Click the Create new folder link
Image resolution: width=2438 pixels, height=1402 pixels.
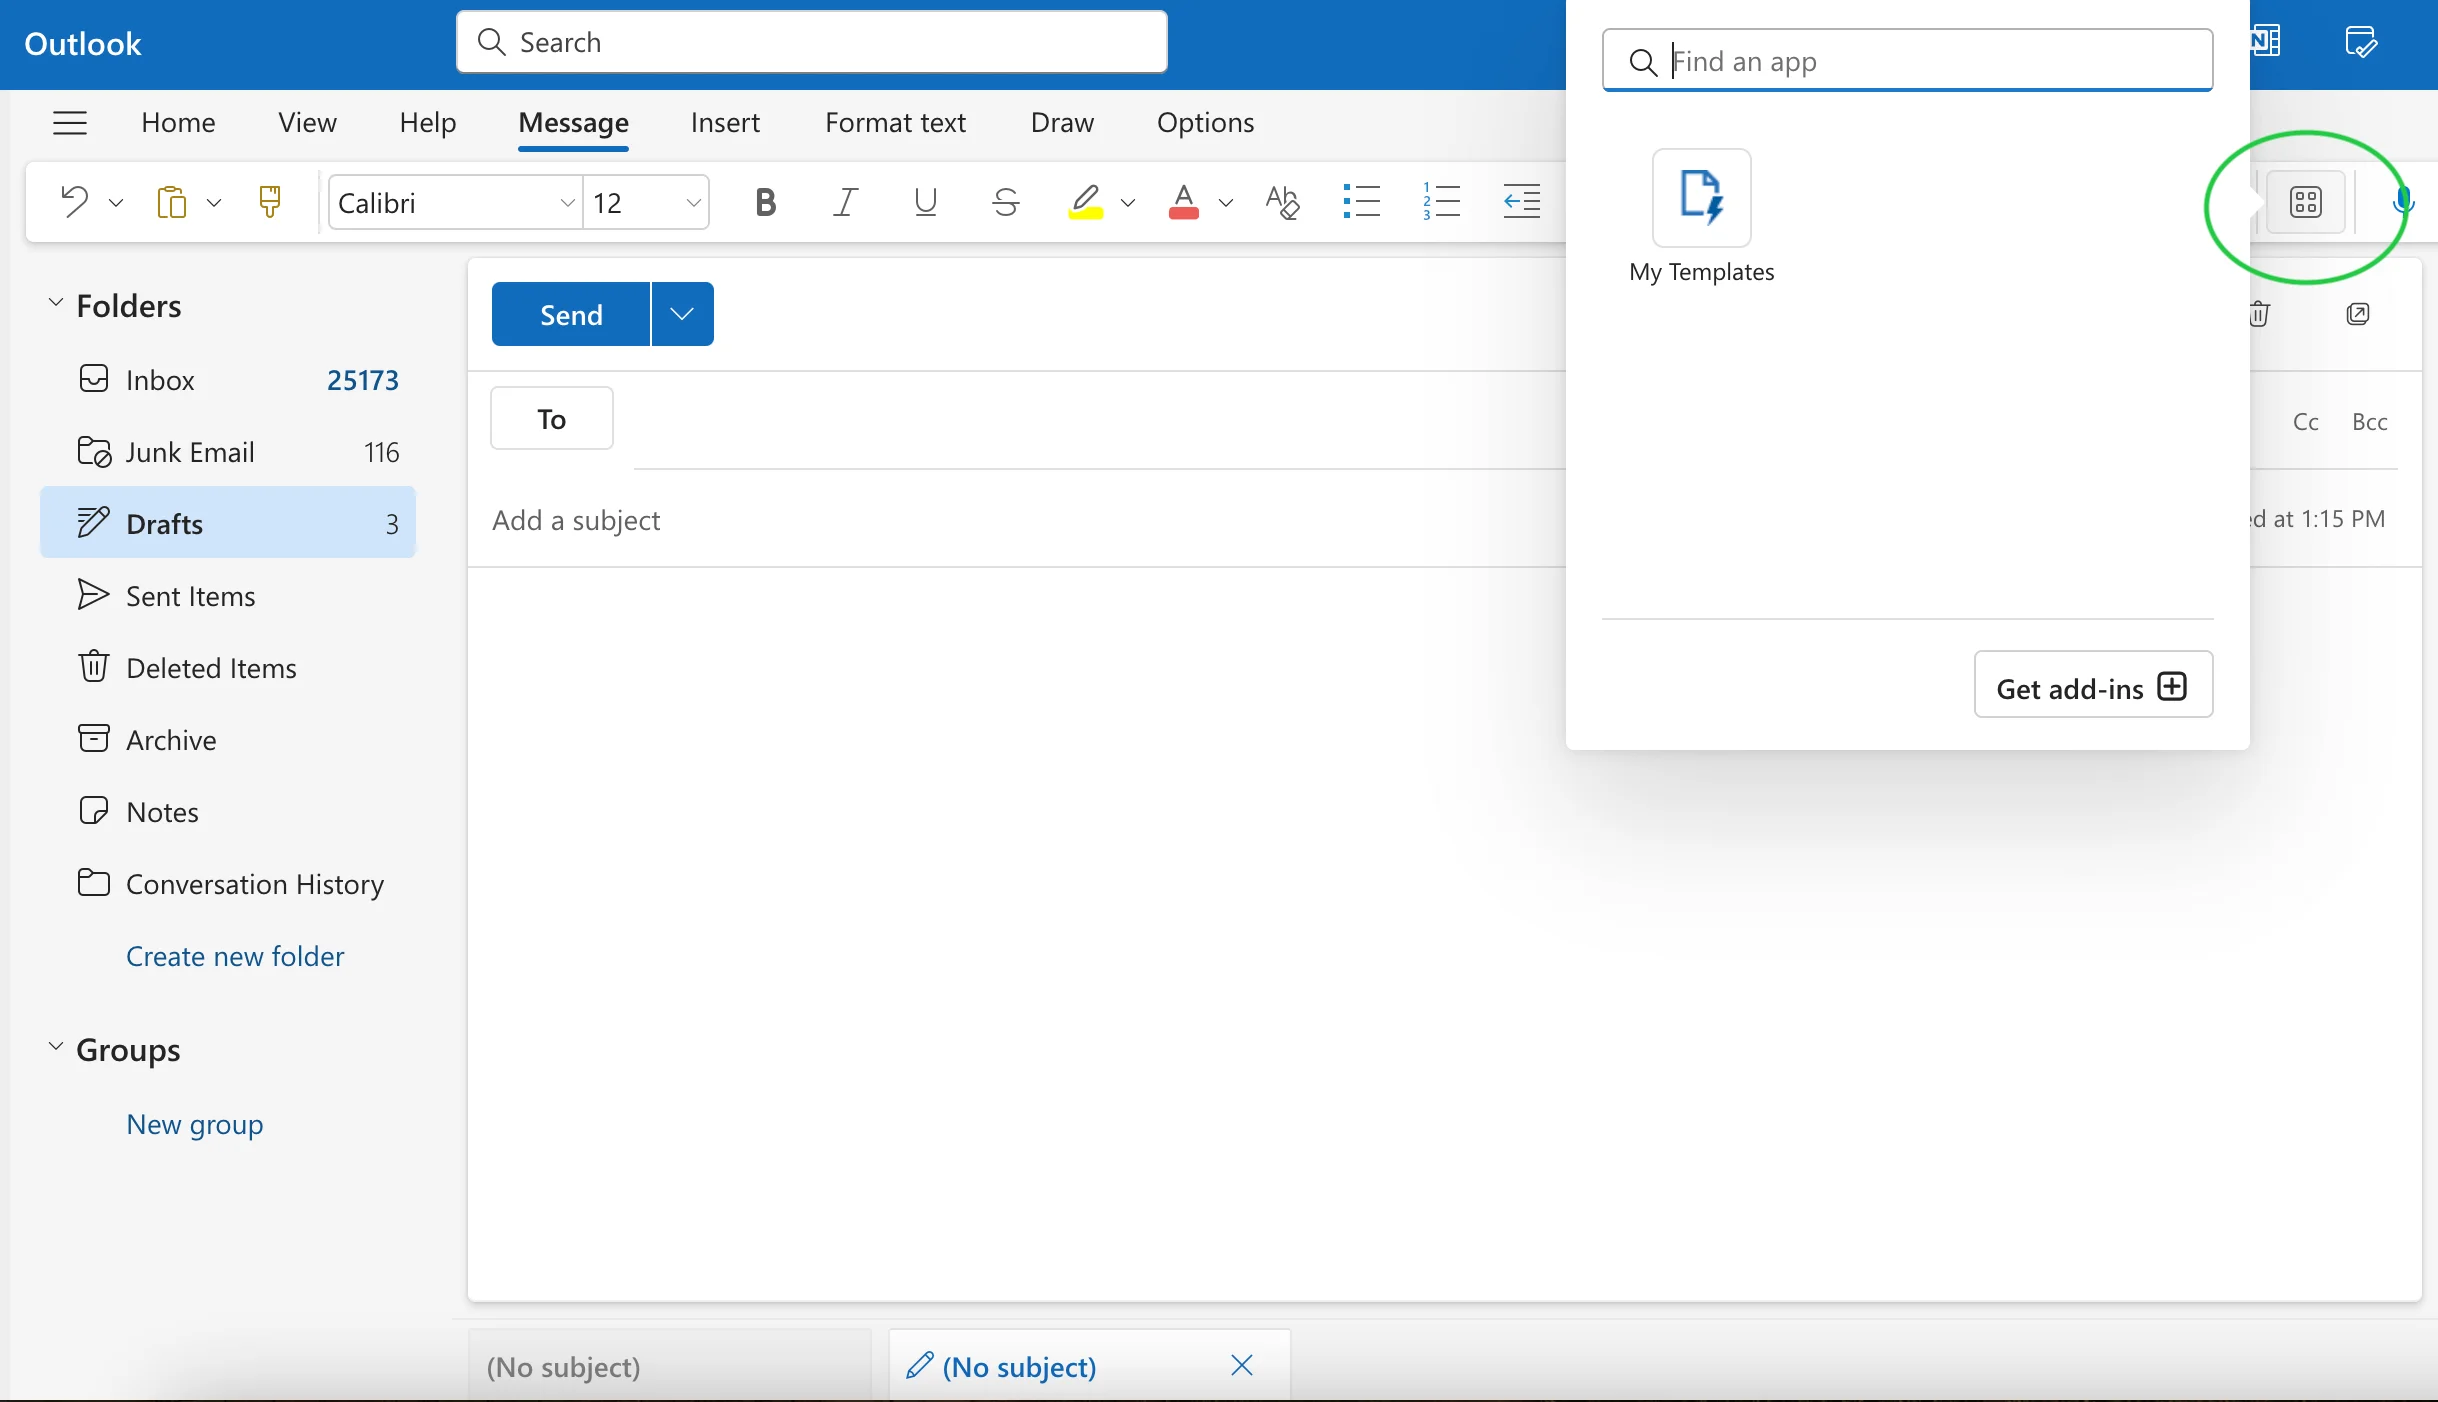(235, 956)
